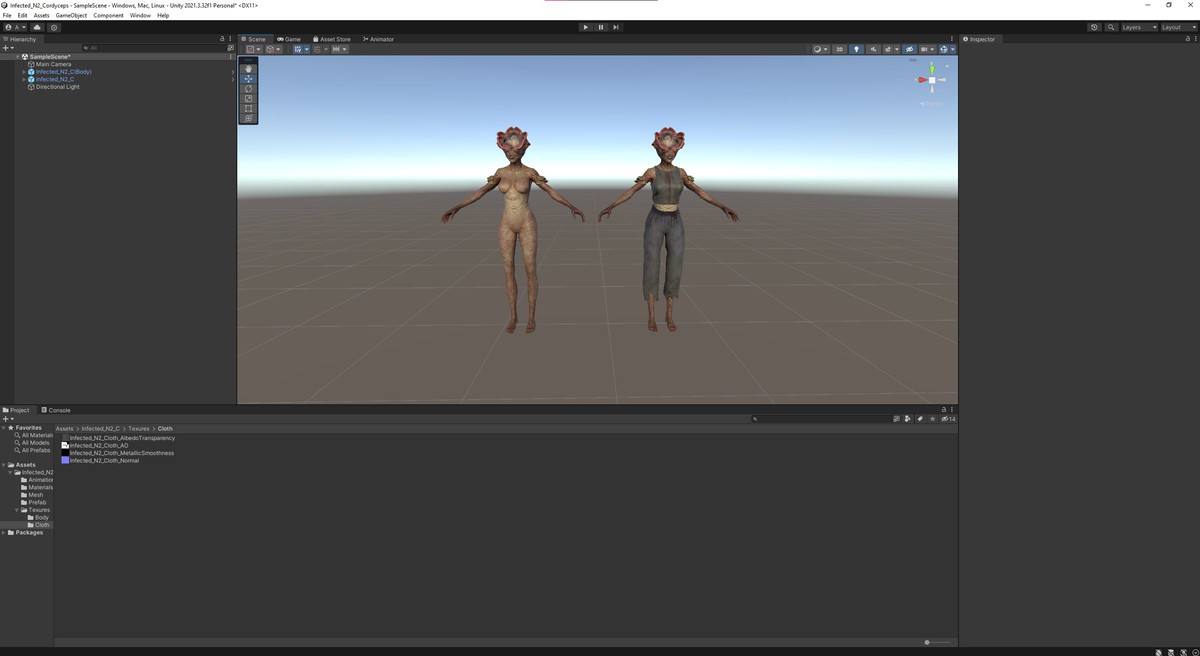Open the scene camera settings dropdown
This screenshot has width=1200, height=656.
pyautogui.click(x=927, y=49)
